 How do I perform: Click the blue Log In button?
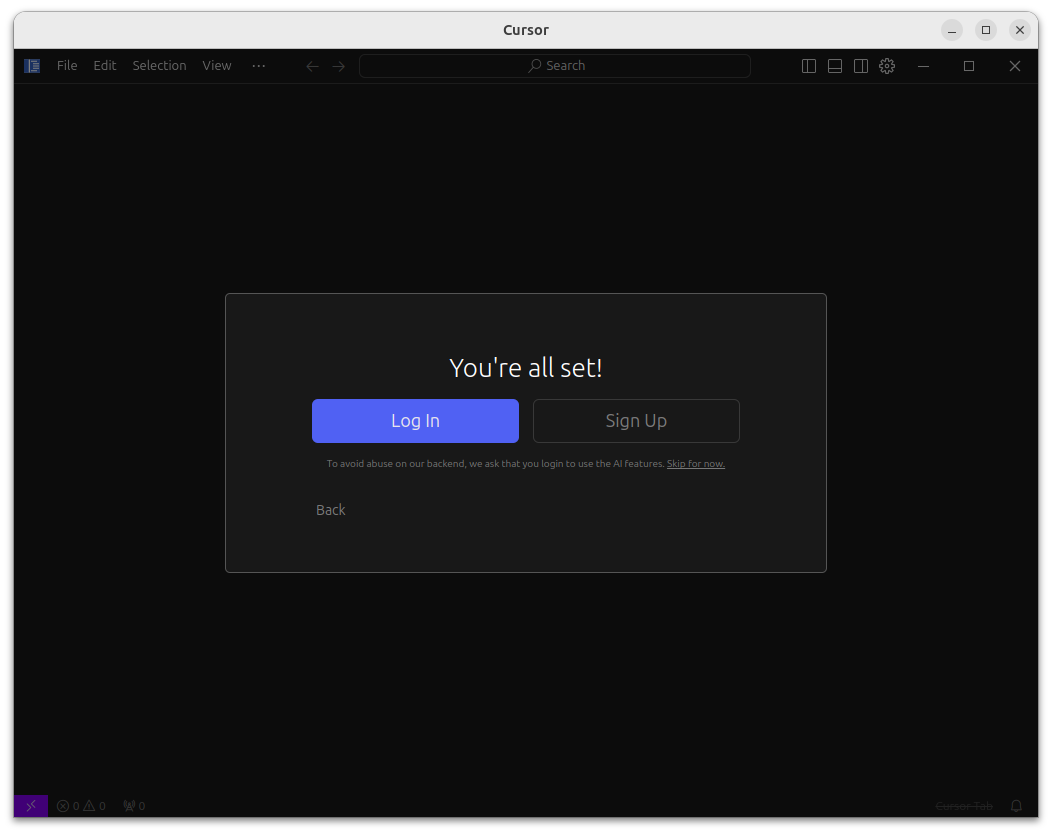tap(415, 421)
